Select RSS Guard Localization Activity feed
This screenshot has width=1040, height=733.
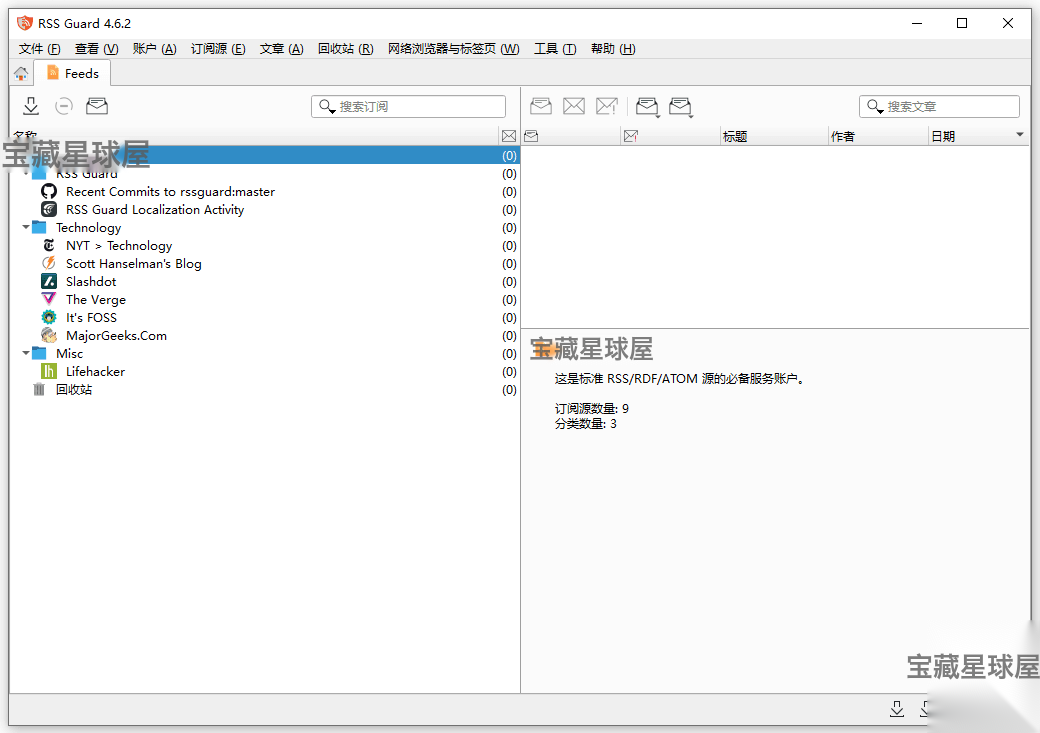pyautogui.click(x=264, y=210)
